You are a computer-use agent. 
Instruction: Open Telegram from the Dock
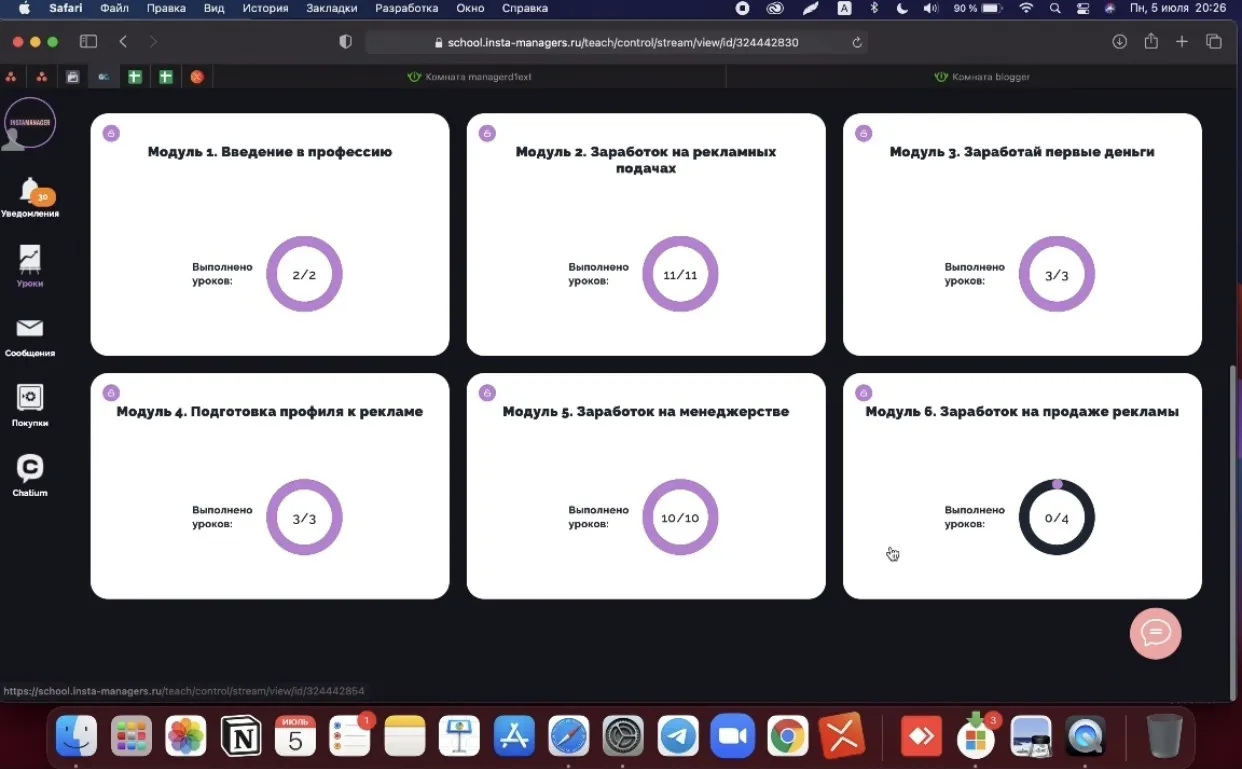tap(678, 737)
